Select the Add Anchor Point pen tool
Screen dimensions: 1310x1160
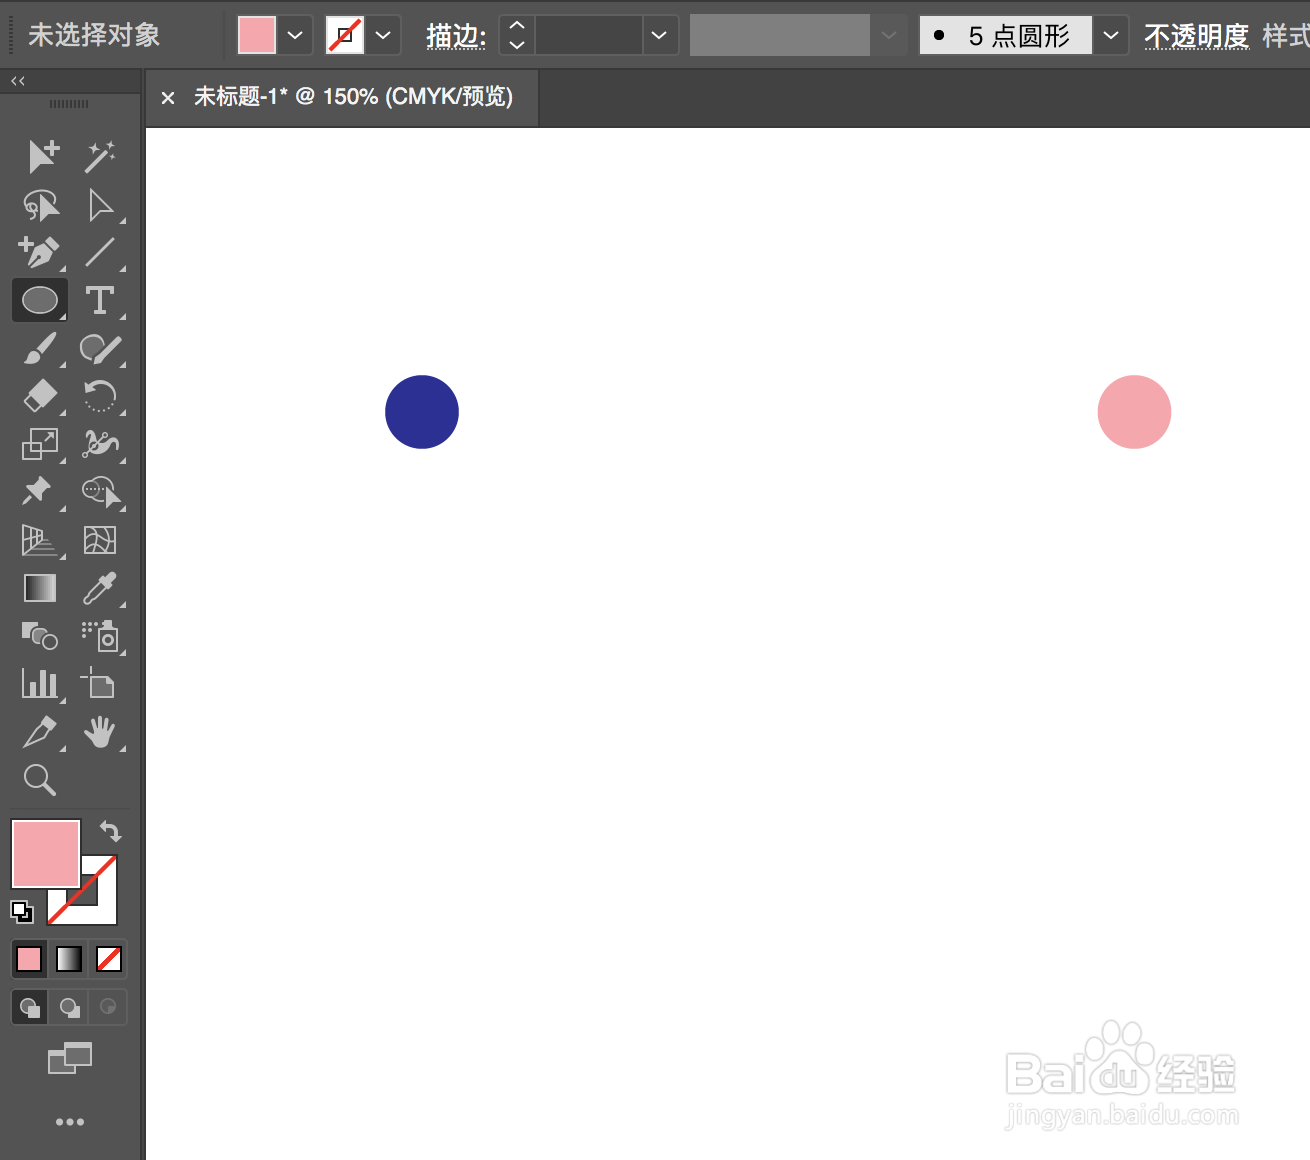tap(42, 253)
